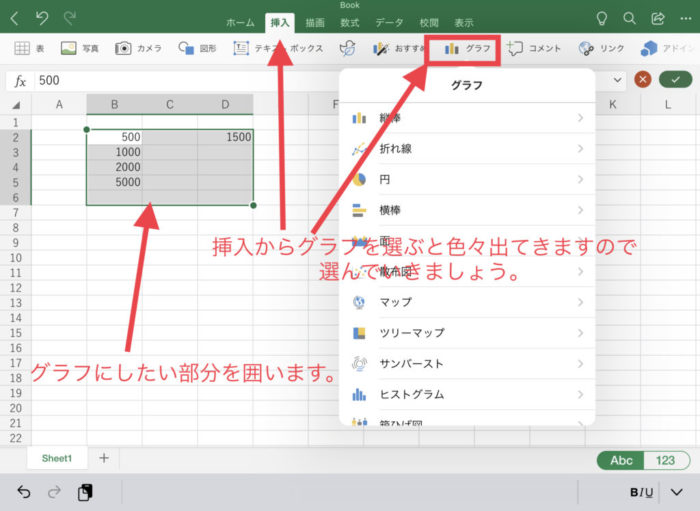
Task: Switch to the 挿入 tab
Action: tap(280, 23)
